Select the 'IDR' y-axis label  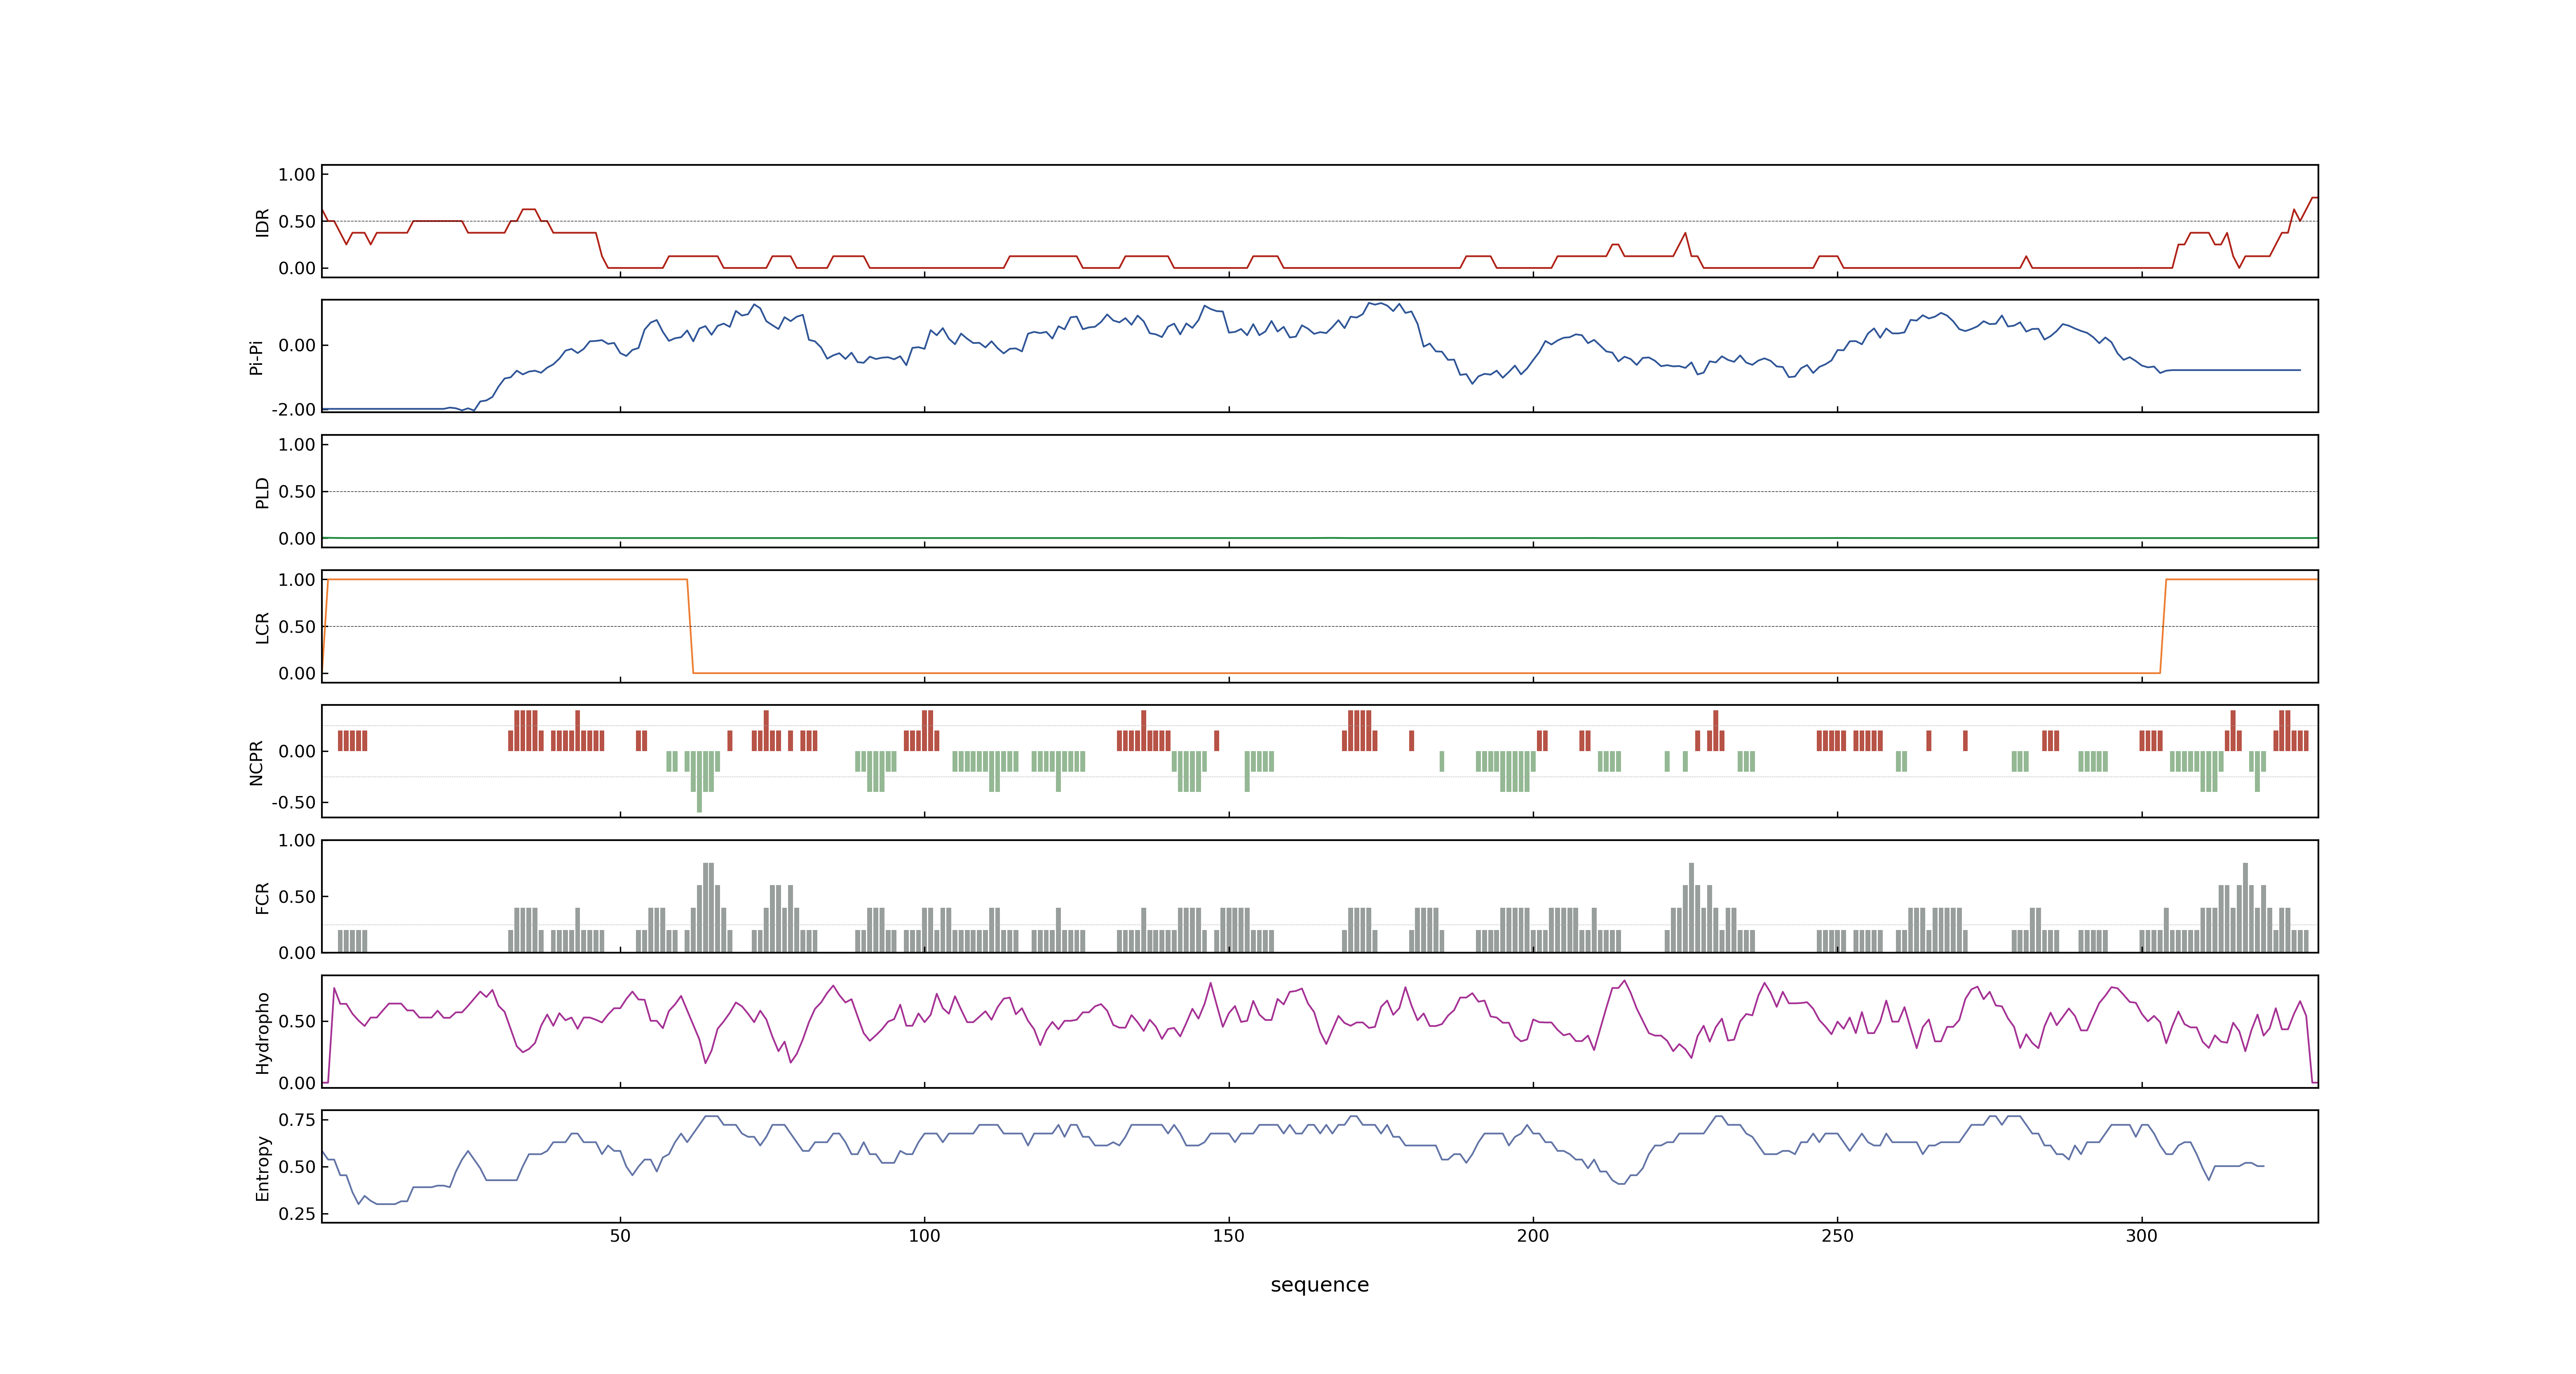(263, 222)
